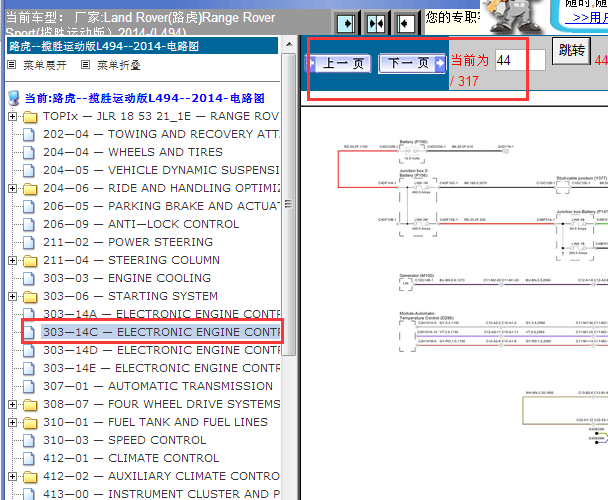Click 上一页 previous page button

click(x=338, y=63)
